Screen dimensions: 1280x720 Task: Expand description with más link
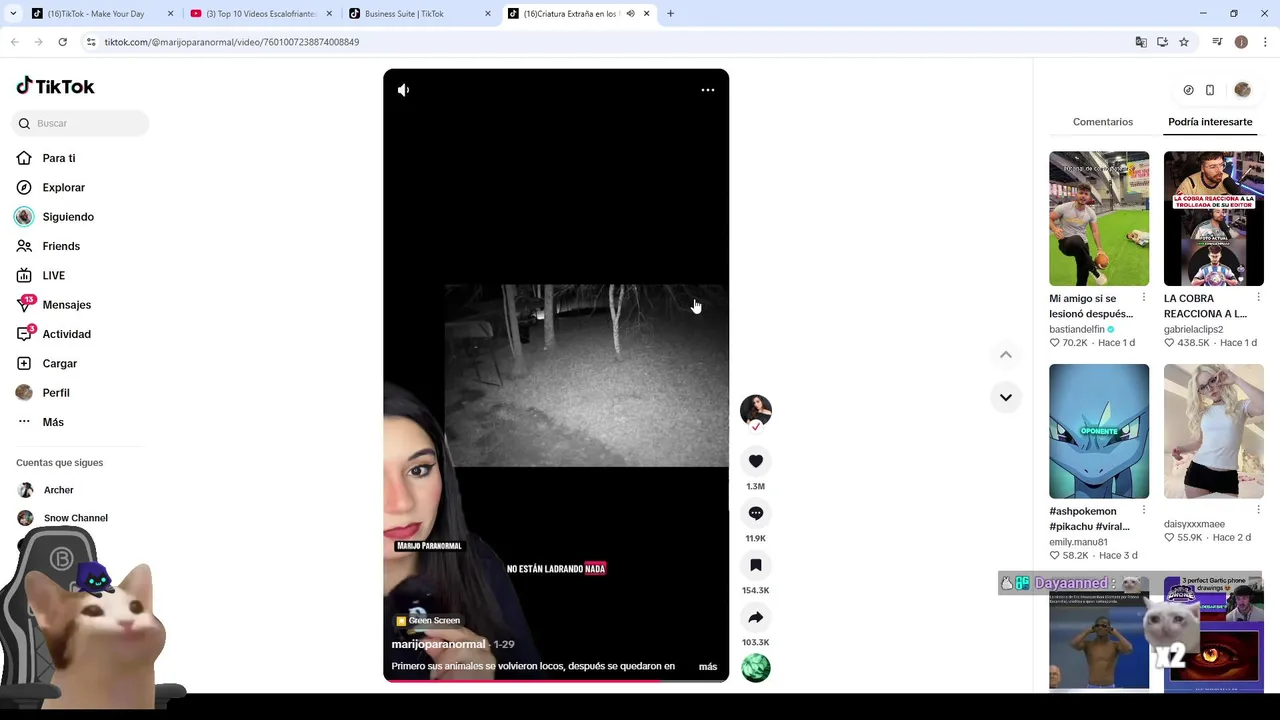[x=708, y=666]
